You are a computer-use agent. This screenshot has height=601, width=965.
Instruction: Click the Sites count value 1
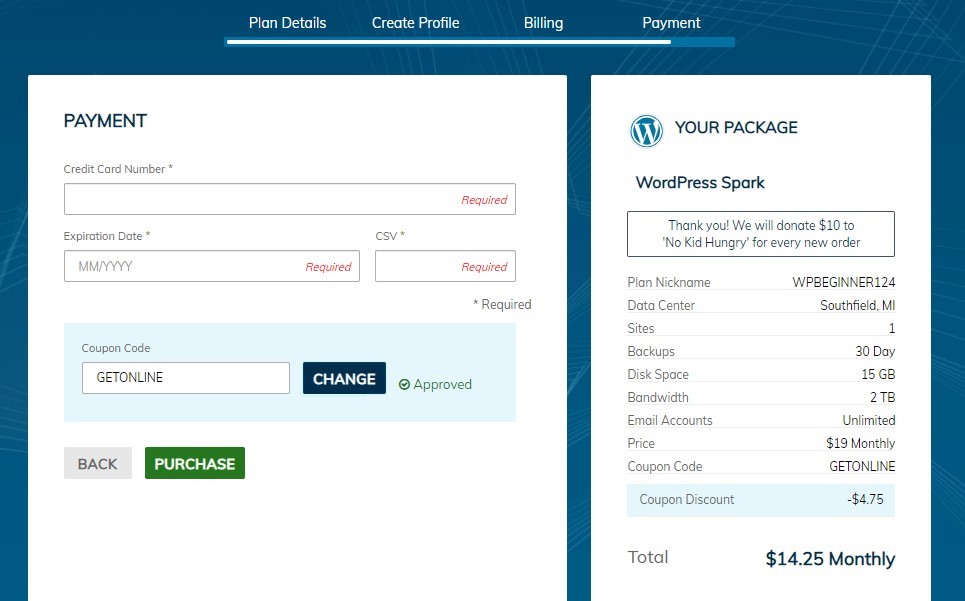892,328
